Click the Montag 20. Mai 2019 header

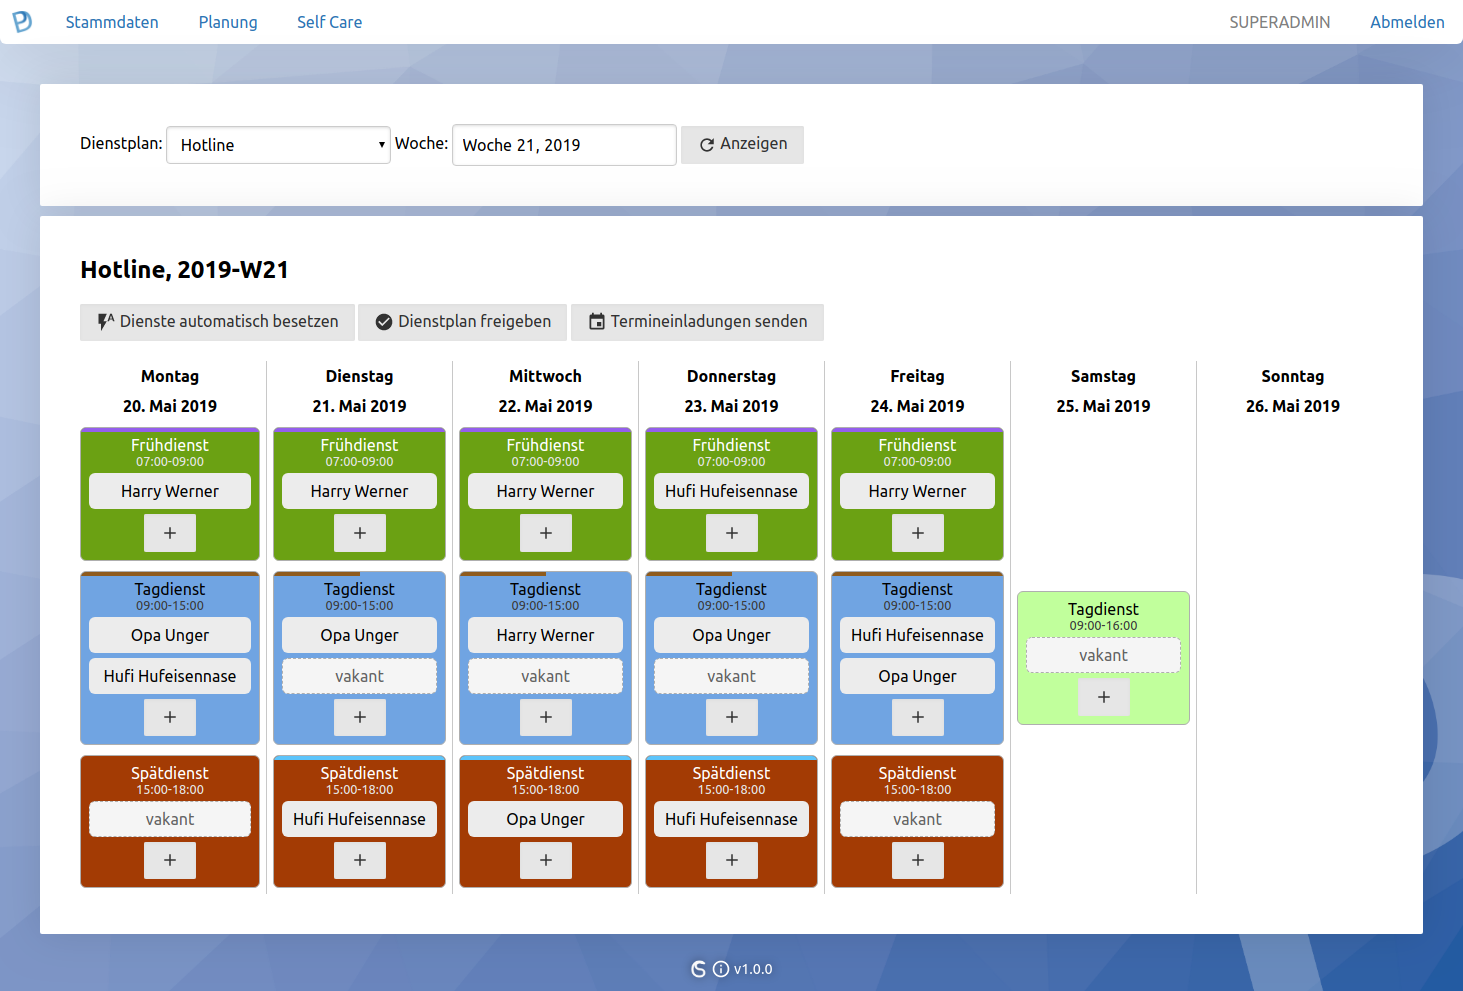click(x=170, y=391)
